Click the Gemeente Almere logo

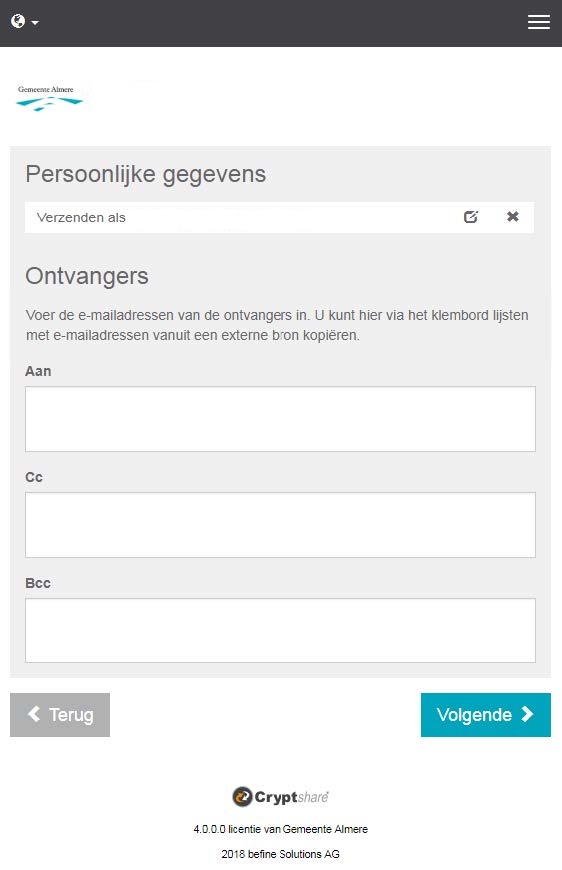click(x=49, y=98)
